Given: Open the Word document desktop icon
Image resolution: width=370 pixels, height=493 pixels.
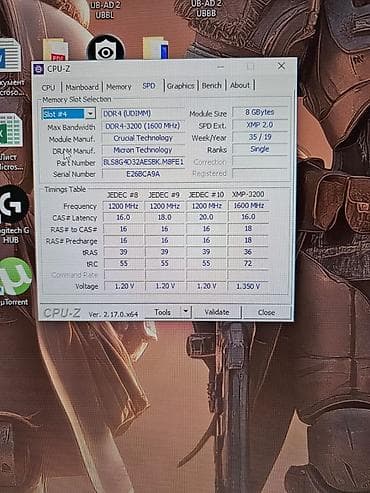Looking at the screenshot, I should point(10,55).
